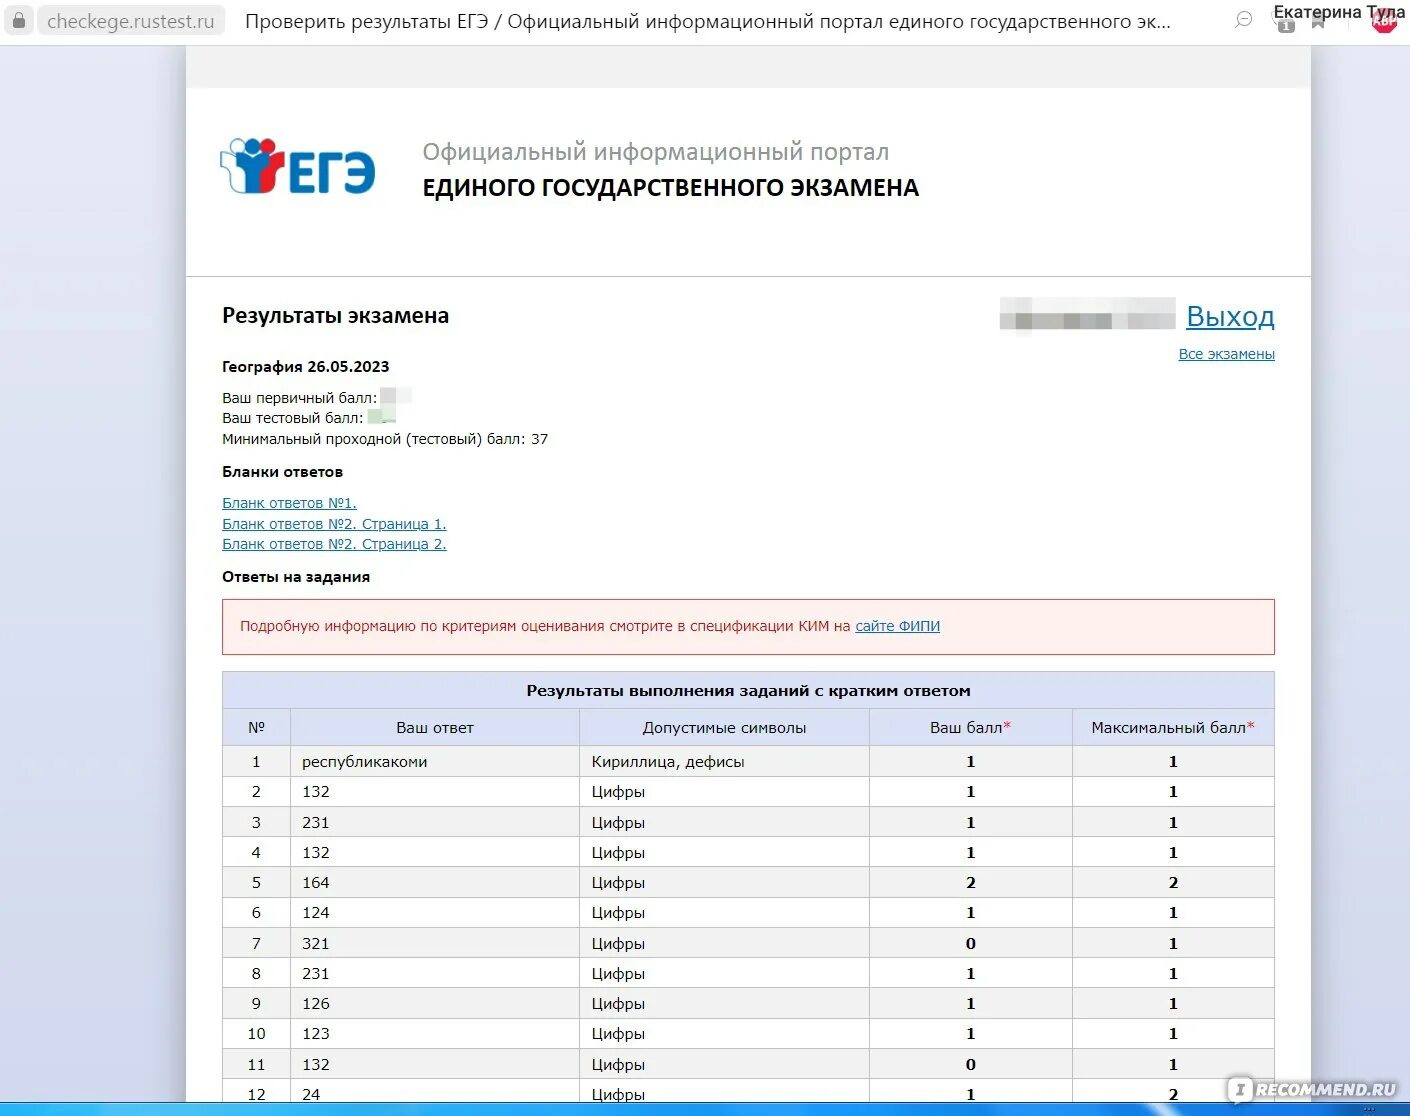This screenshot has width=1410, height=1116.
Task: Click the maximum score 2 in row 5
Action: tap(1173, 883)
